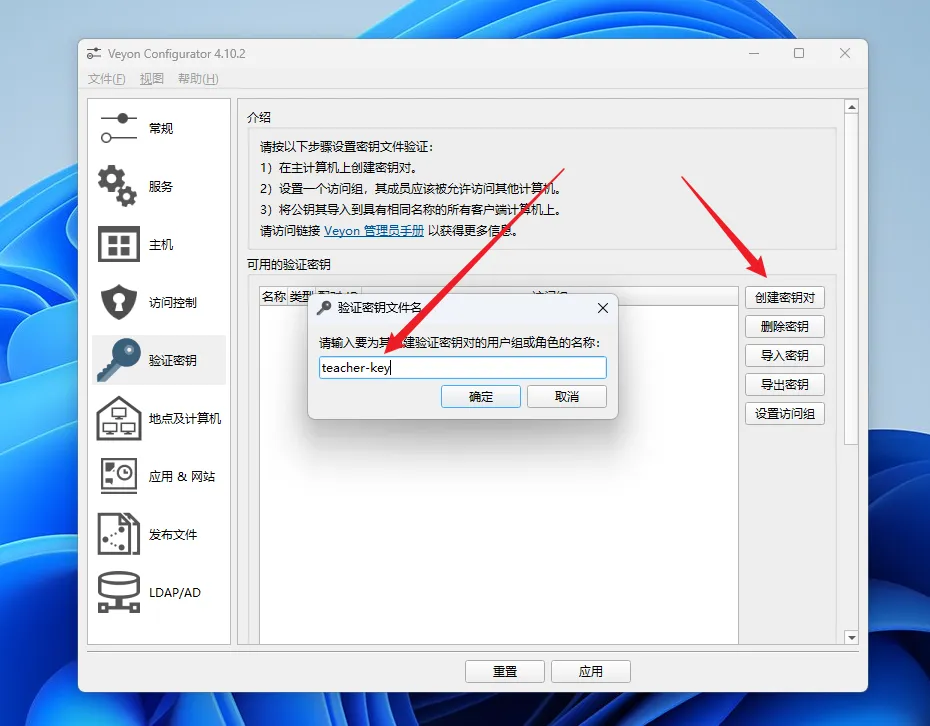Click the scrollbar down arrow

click(x=852, y=638)
